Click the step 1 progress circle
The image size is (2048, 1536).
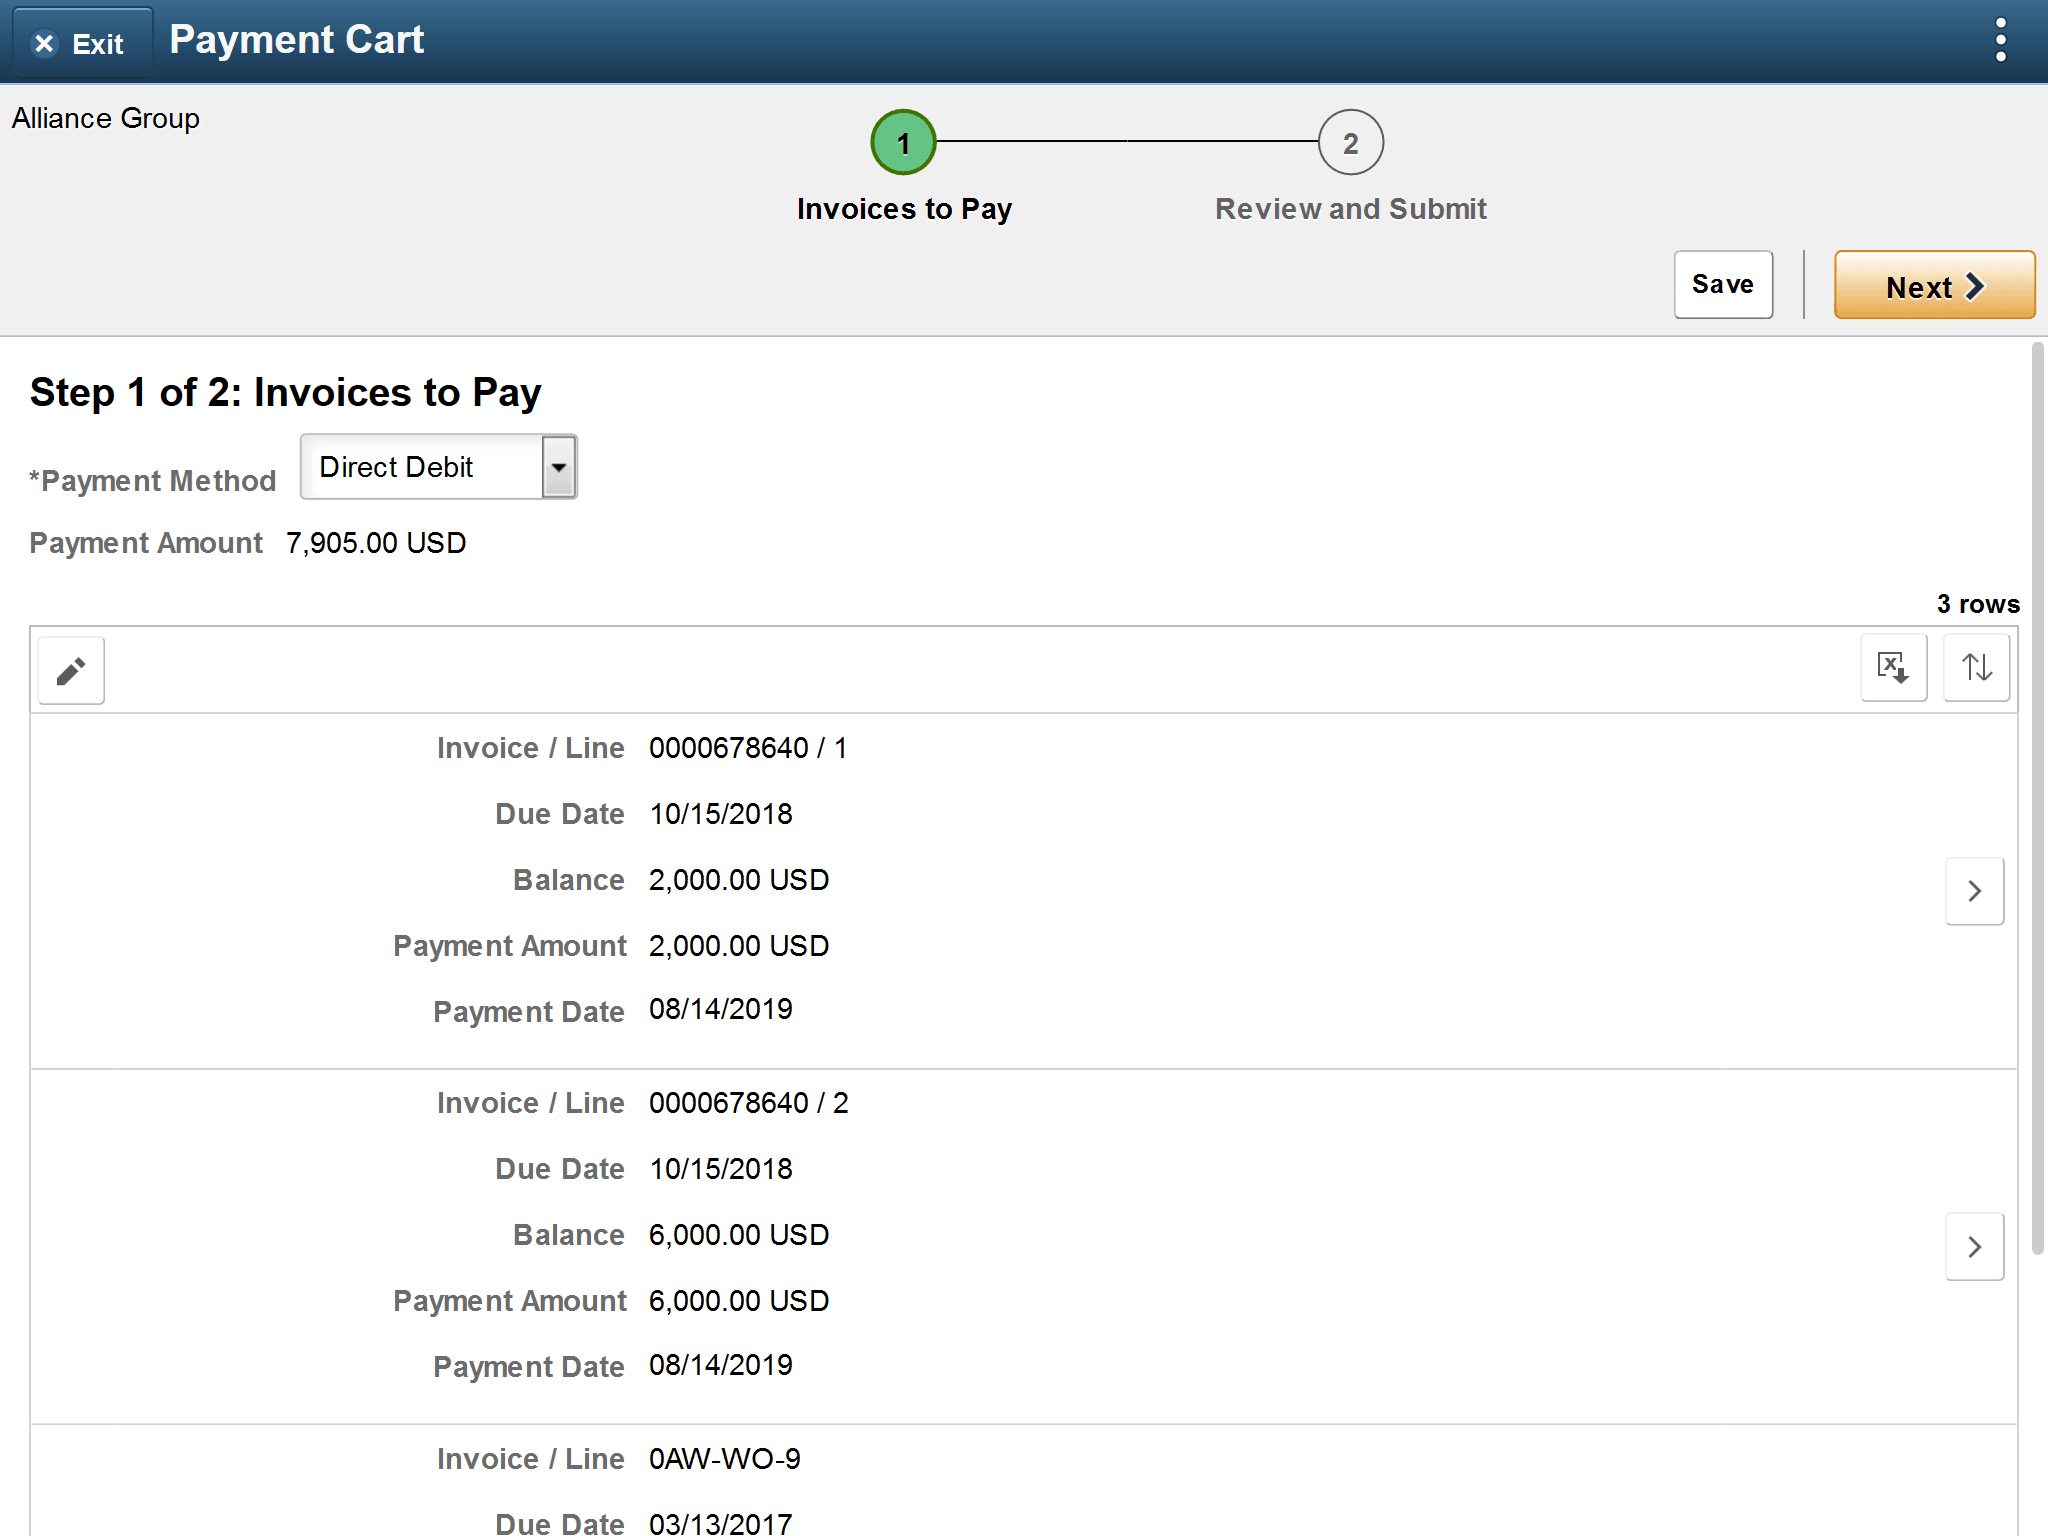point(903,142)
